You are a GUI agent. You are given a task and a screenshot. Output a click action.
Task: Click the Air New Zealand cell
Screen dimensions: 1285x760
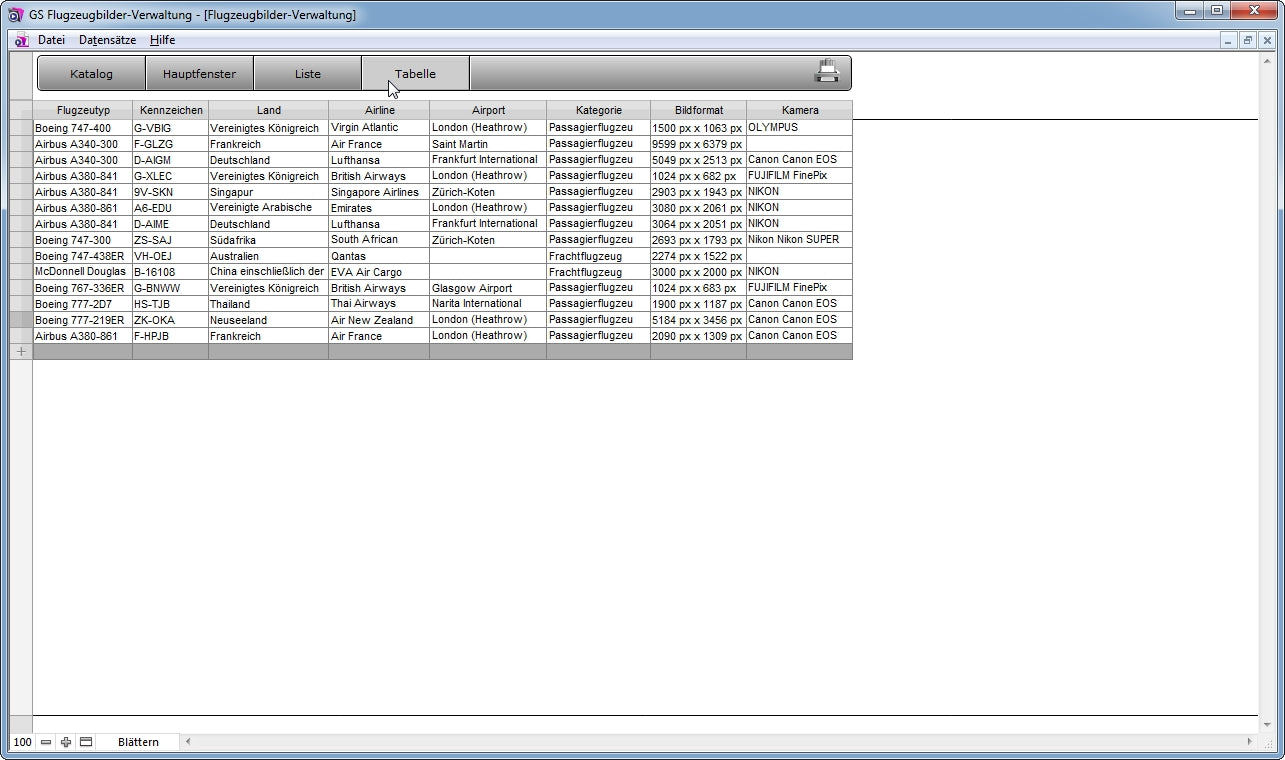379,320
